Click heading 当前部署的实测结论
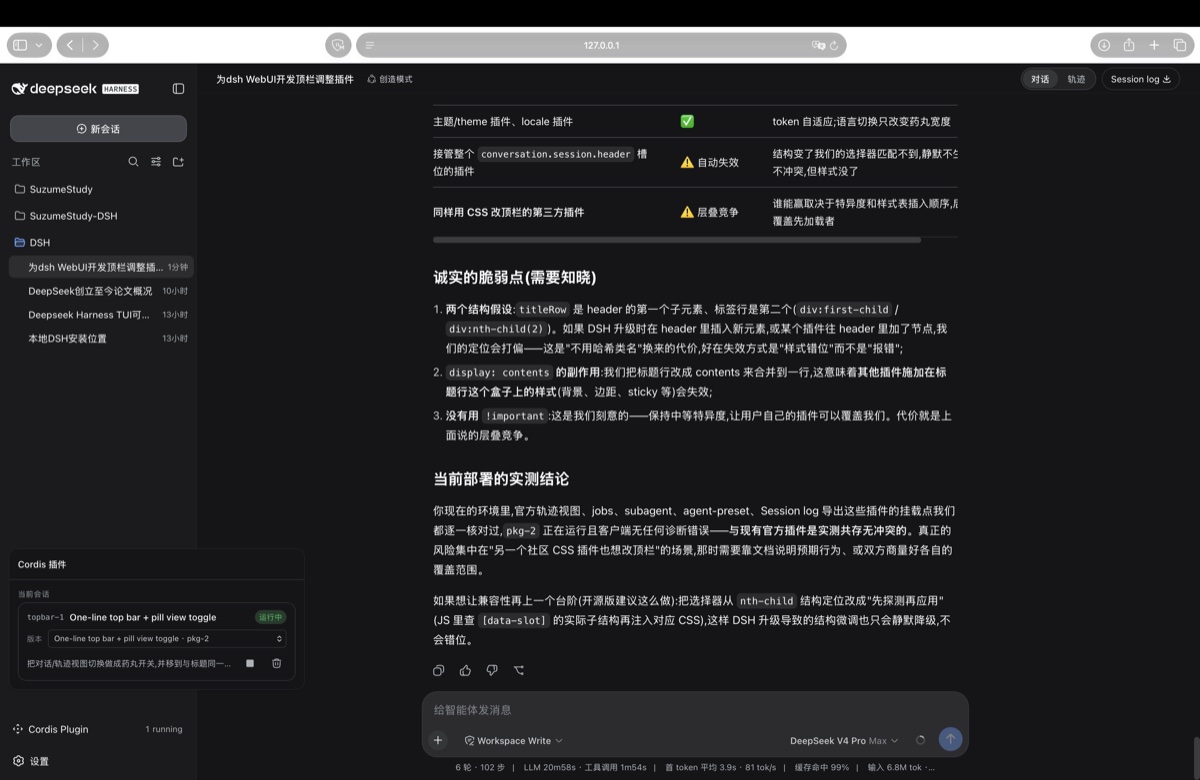The width and height of the screenshot is (1200, 780). (501, 479)
